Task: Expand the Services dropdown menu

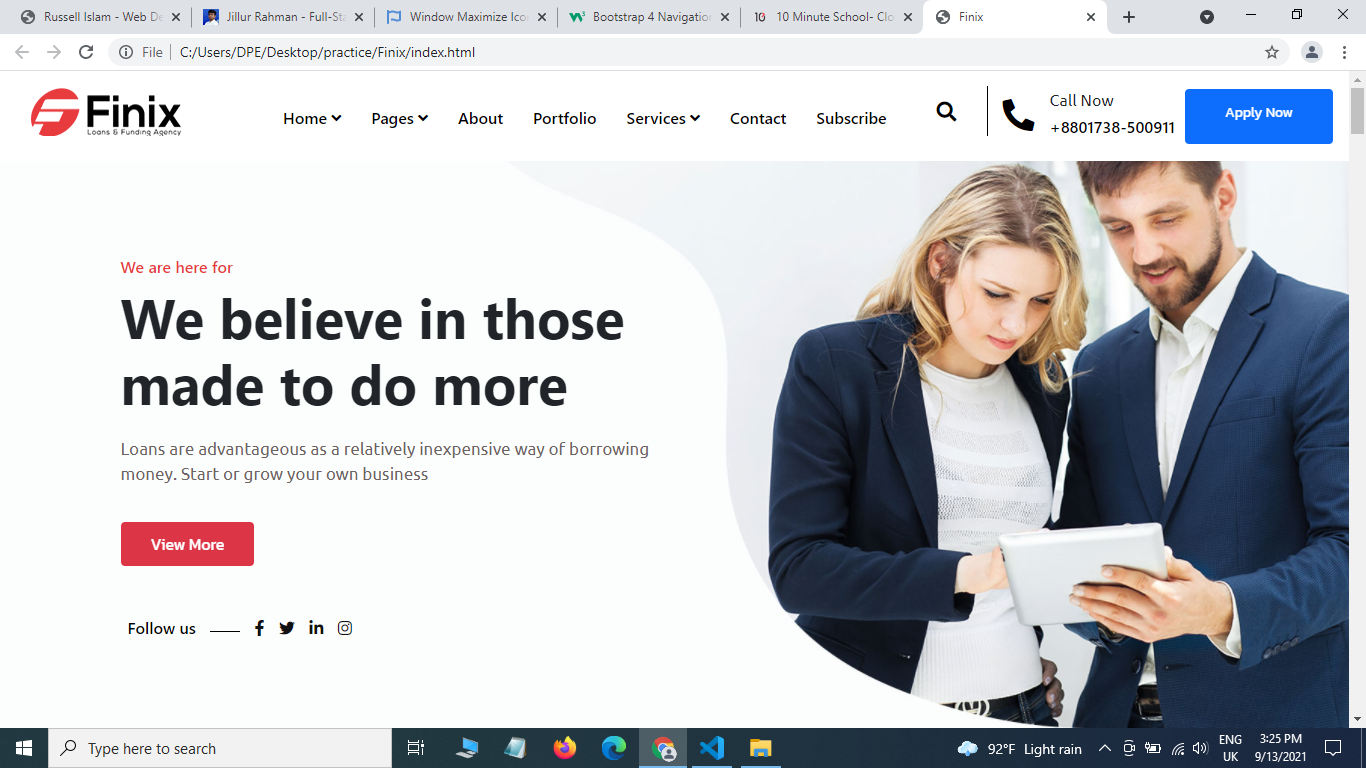Action: pyautogui.click(x=663, y=118)
